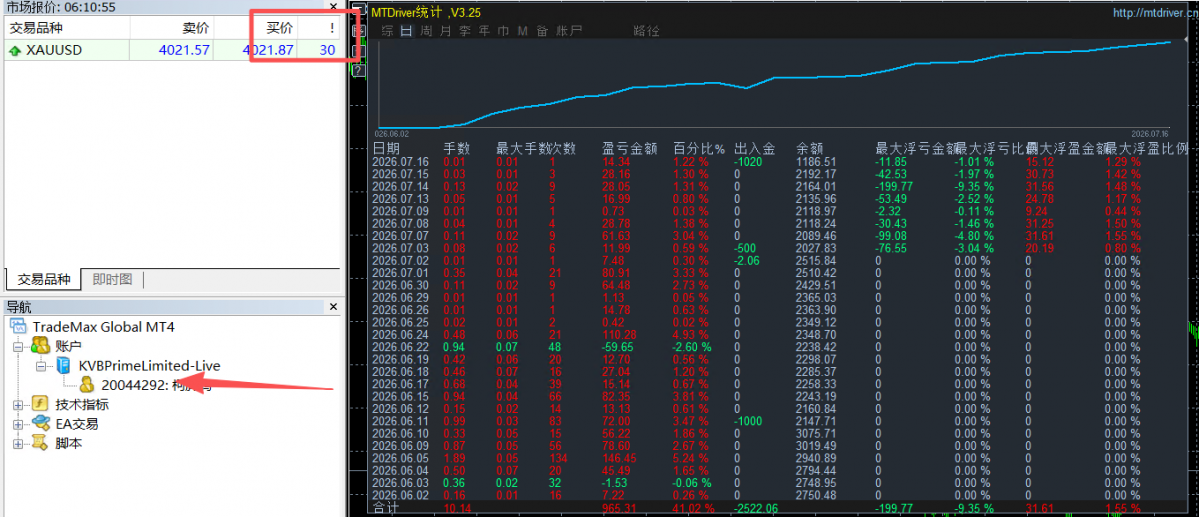The height and width of the screenshot is (517, 1199).
Task: Click the KVBPrimeLimited-Live server icon
Action: pos(65,366)
